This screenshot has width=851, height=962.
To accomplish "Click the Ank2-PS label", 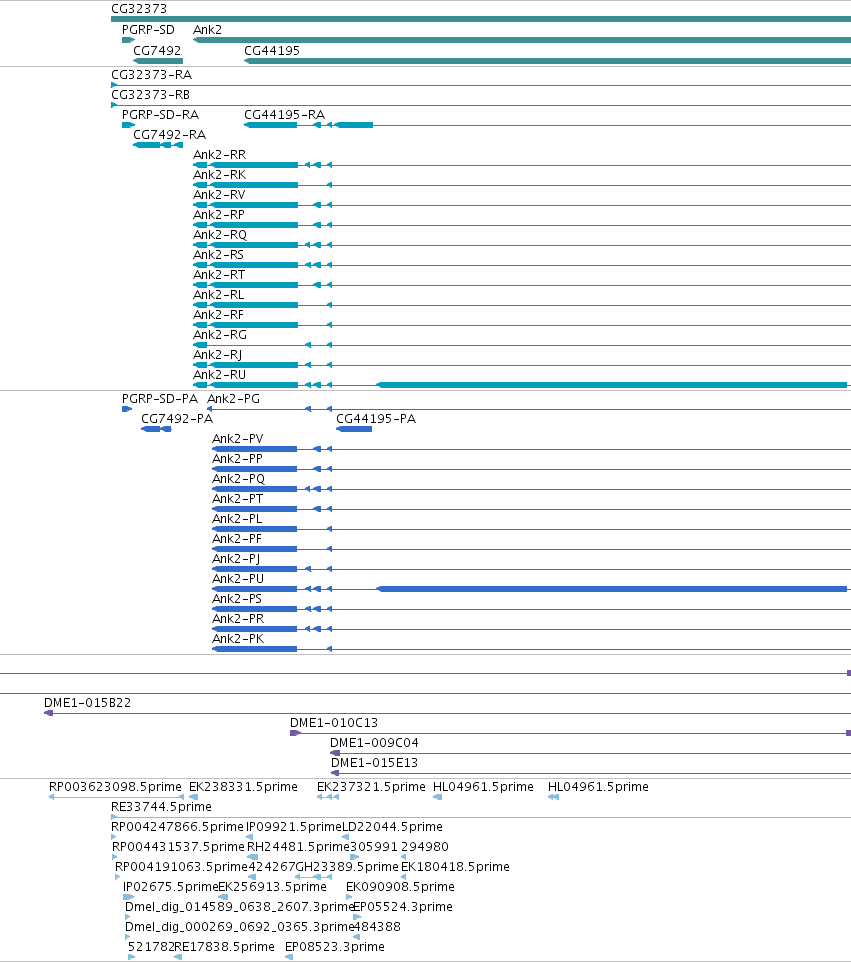I will pos(236,598).
